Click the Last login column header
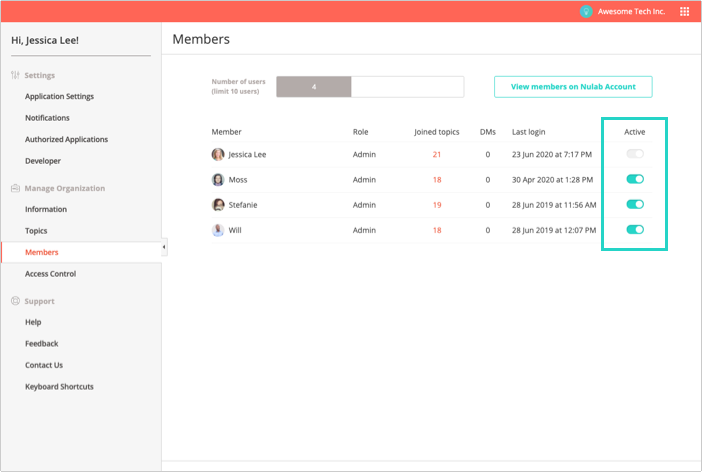Screen dimensions: 702x472 point(529,132)
